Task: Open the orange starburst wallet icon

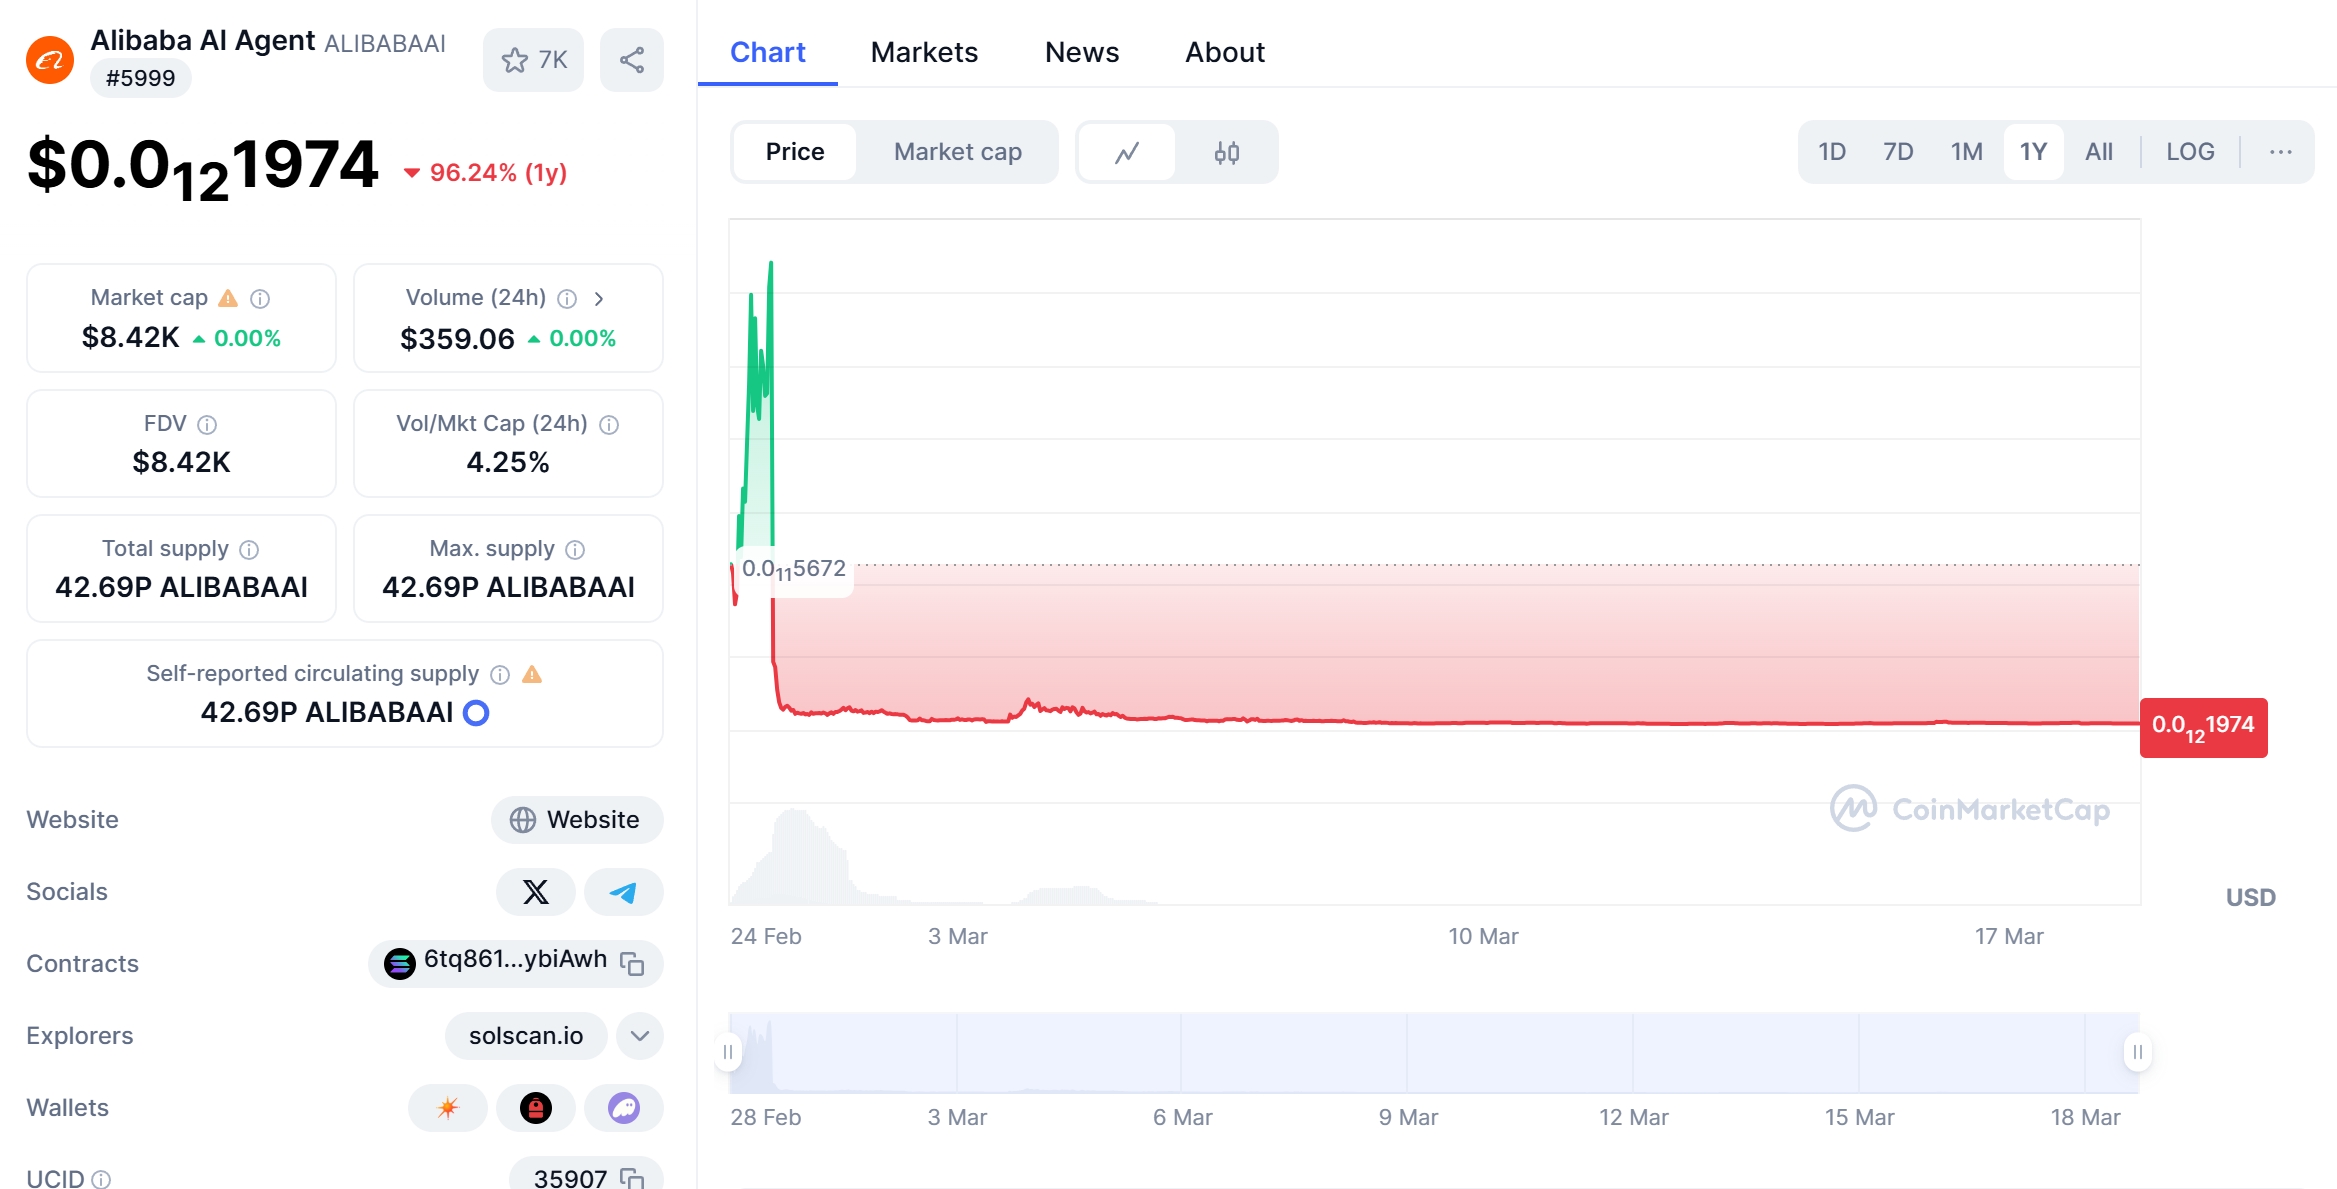Action: 448,1108
